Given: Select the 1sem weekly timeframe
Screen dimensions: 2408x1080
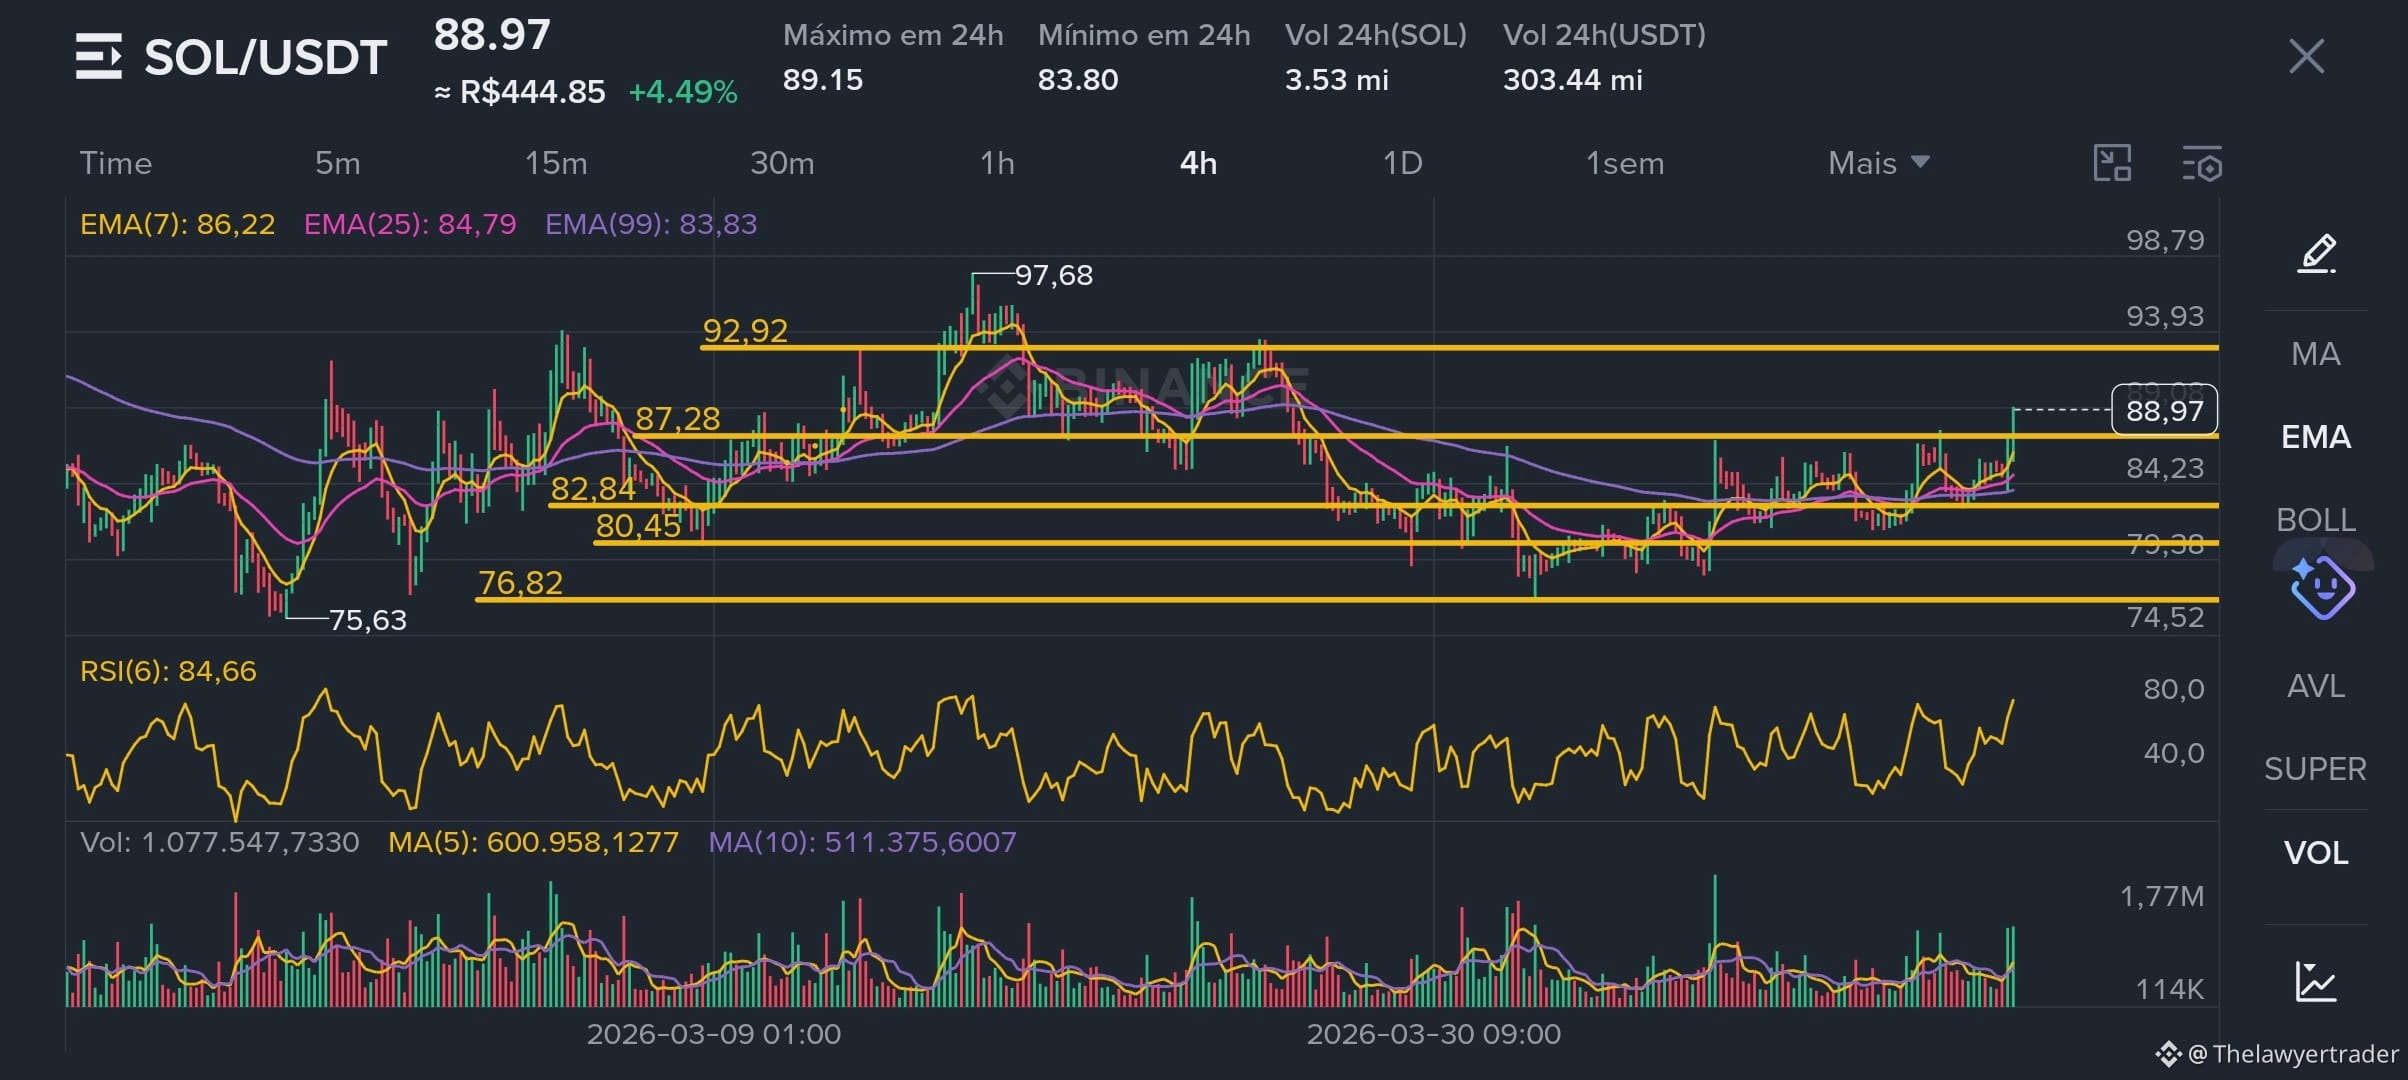Looking at the screenshot, I should (x=1625, y=163).
